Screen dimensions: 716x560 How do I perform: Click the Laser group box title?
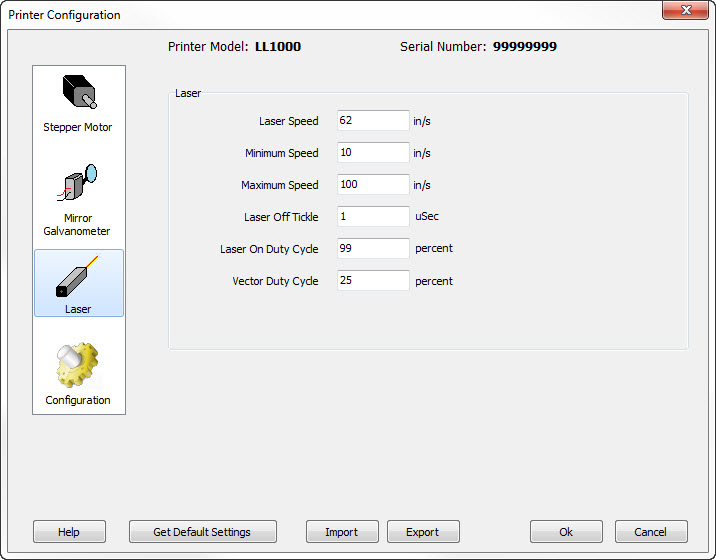coord(188,93)
